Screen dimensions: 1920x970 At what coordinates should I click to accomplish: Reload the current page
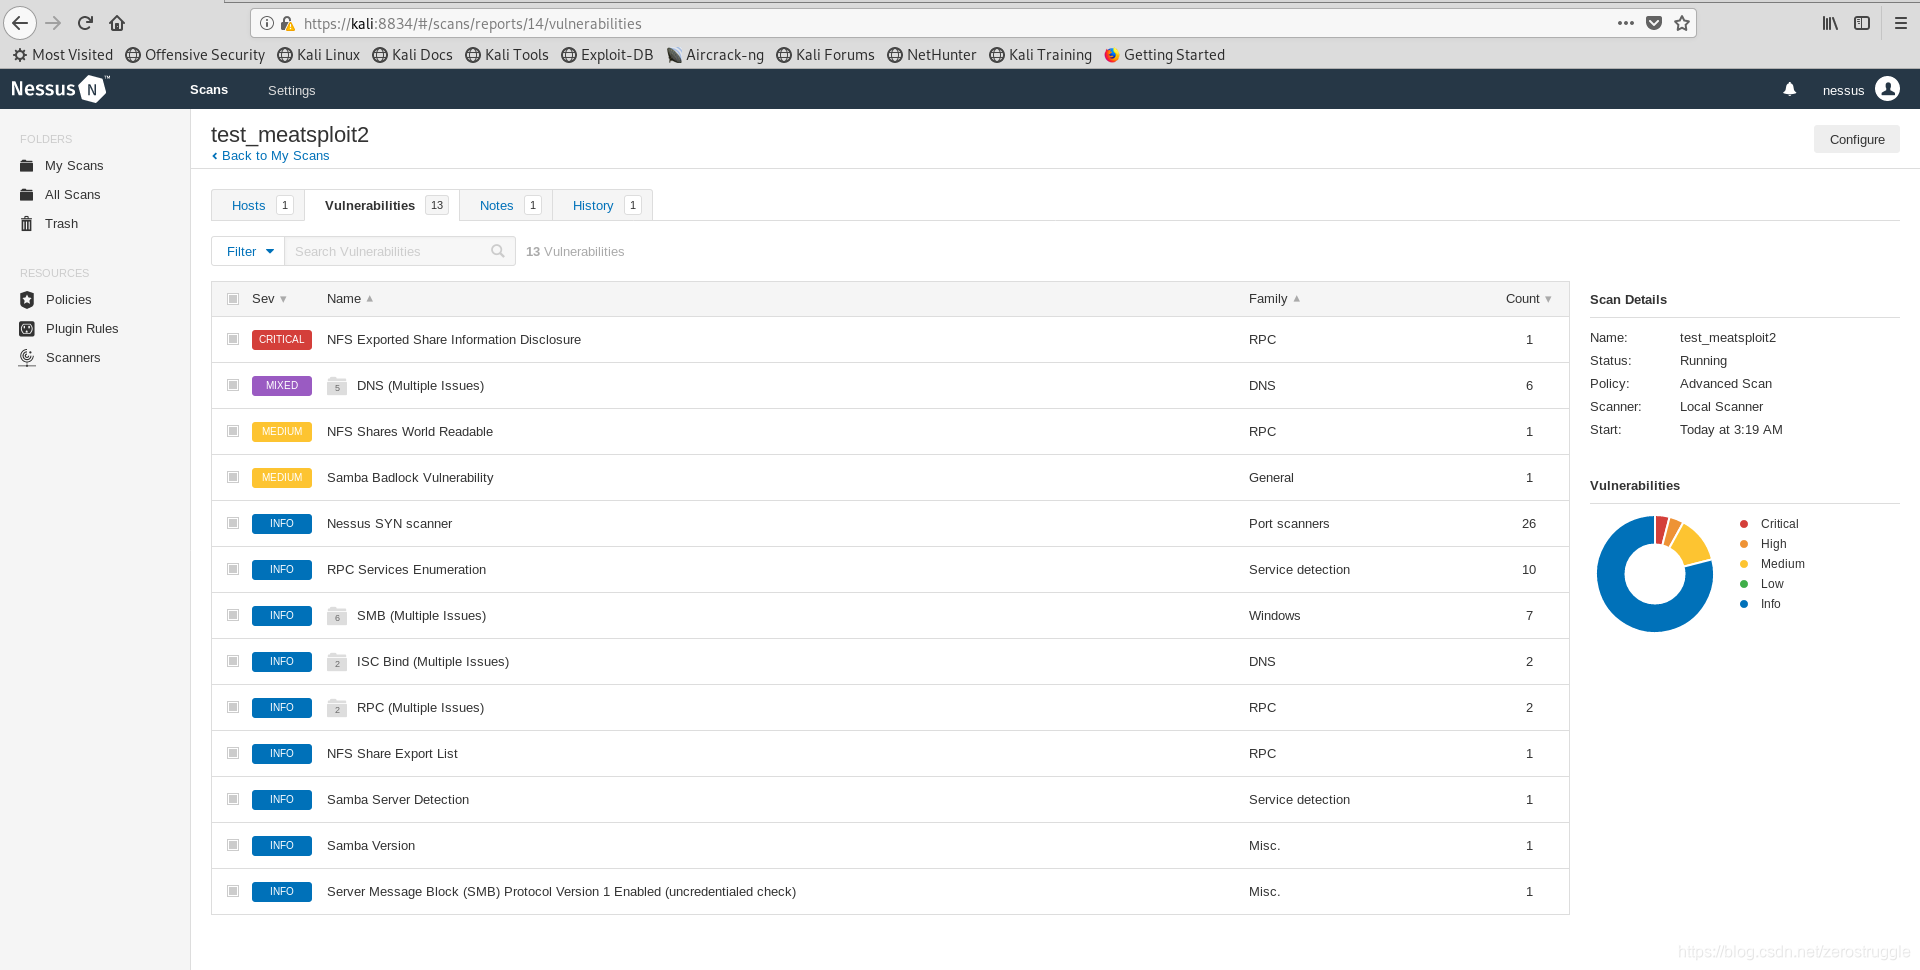point(85,23)
